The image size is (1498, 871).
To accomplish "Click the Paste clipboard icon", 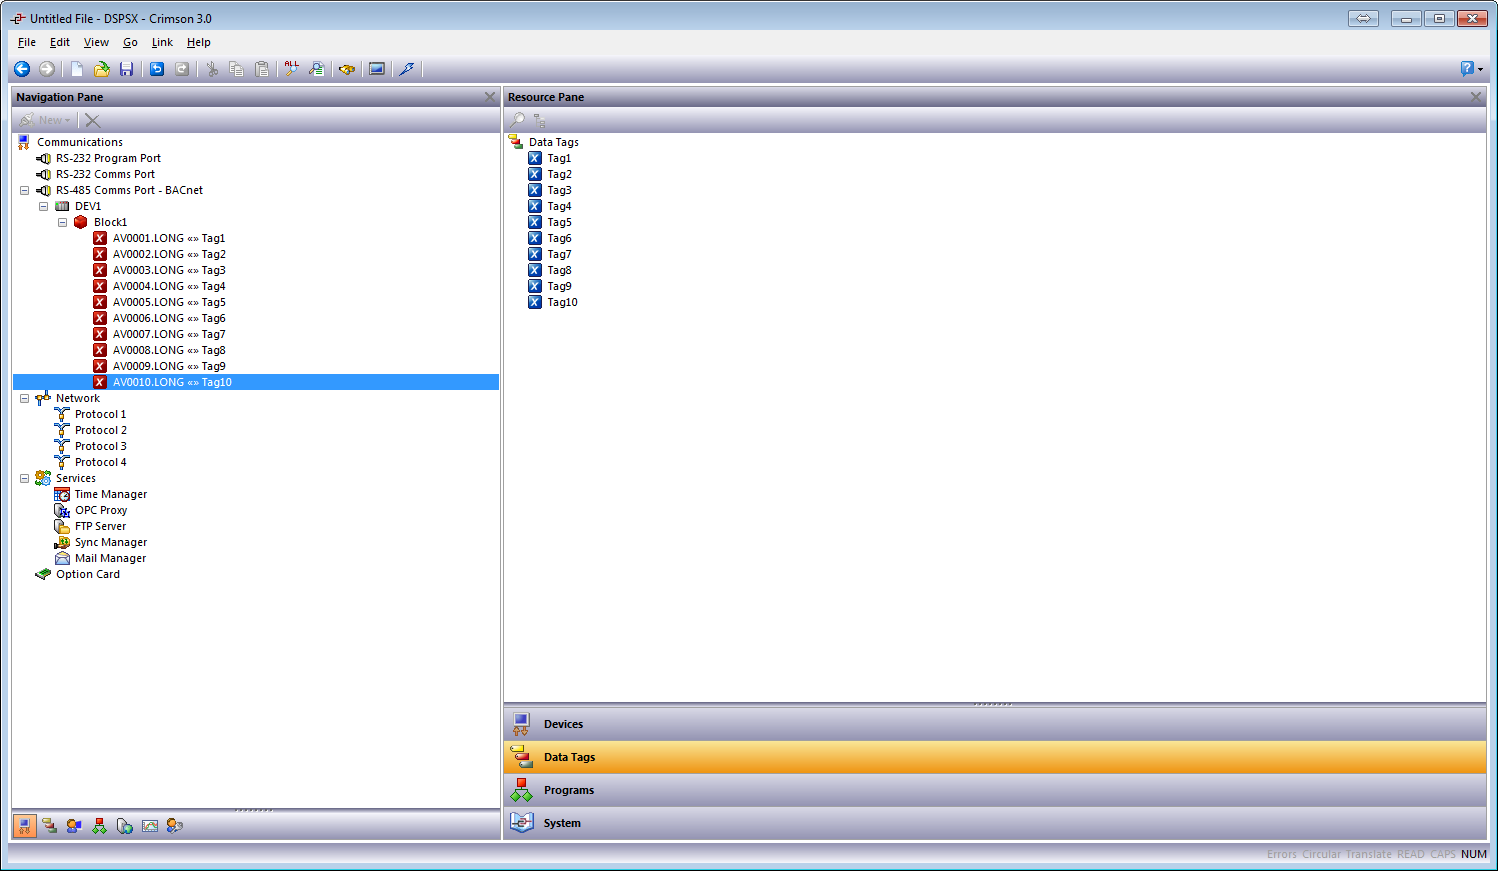I will (x=262, y=69).
